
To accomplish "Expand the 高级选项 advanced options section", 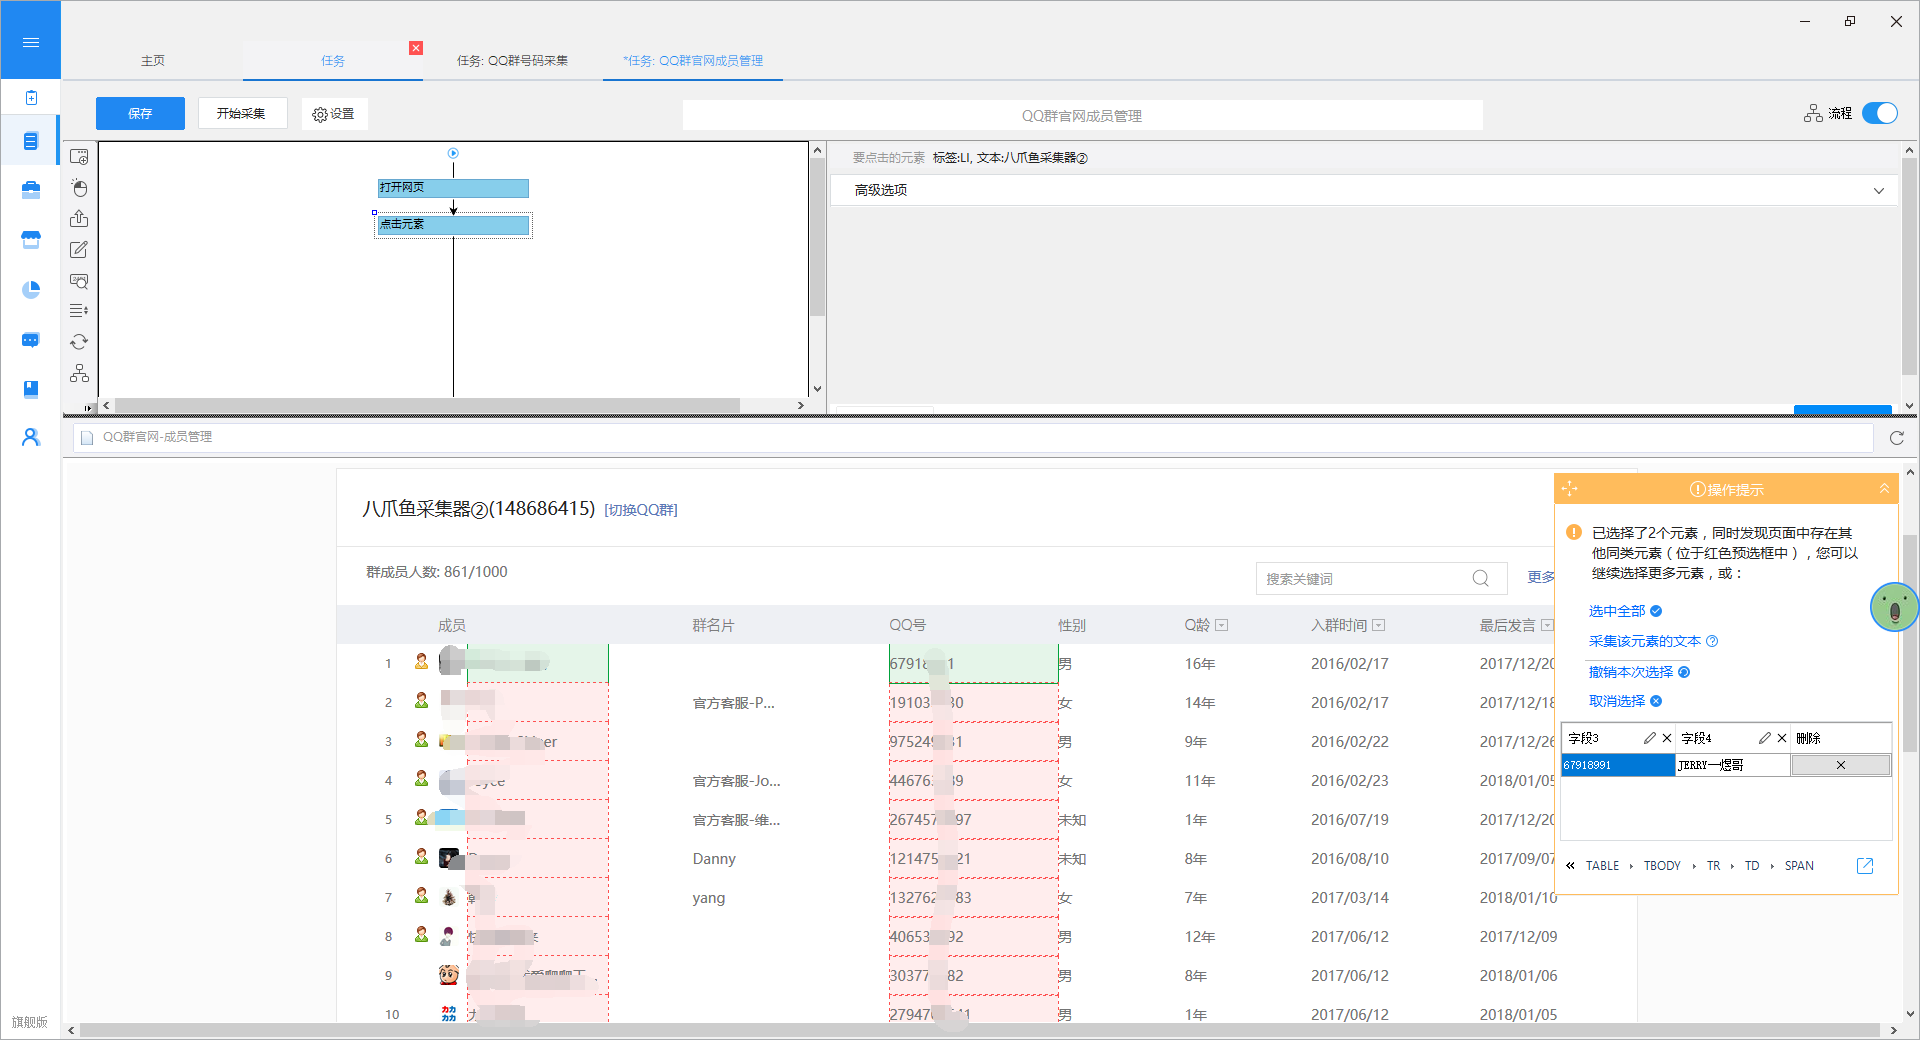I will click(1878, 191).
